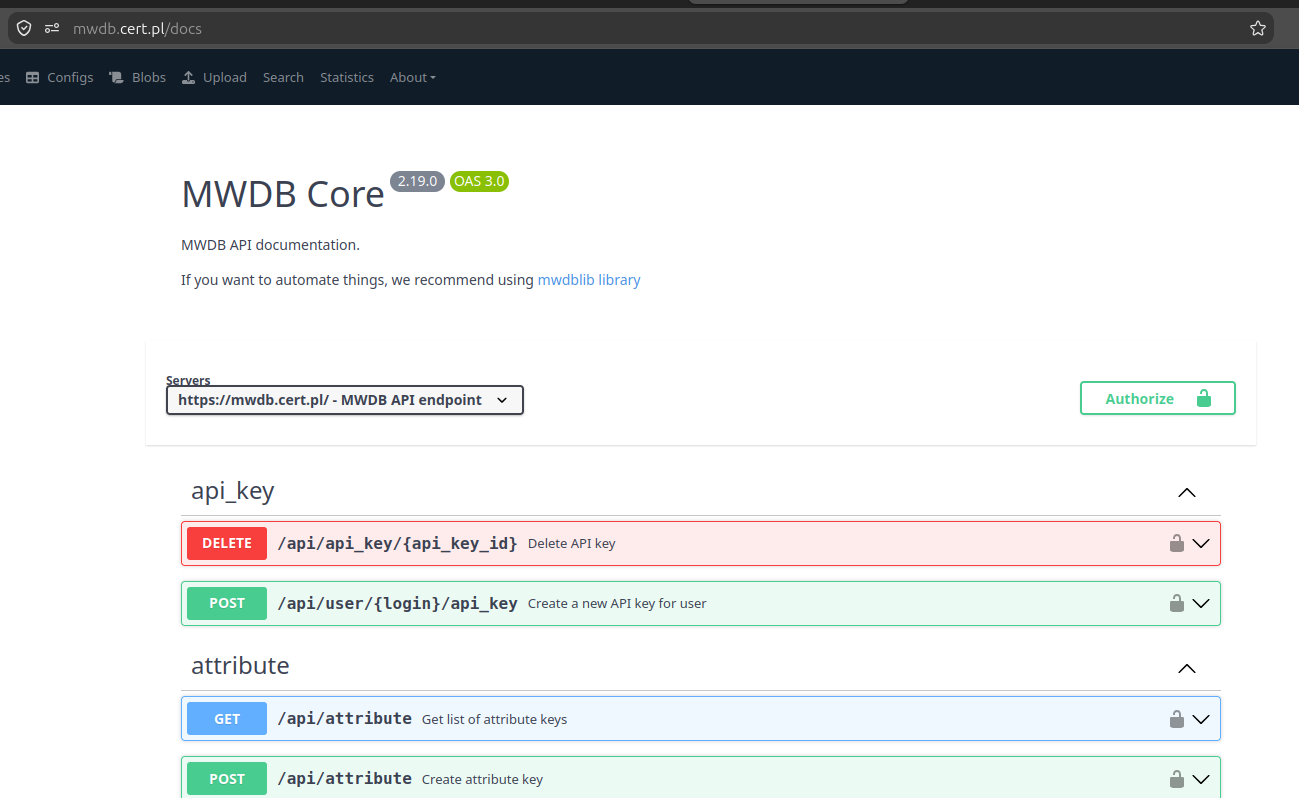Follow the mwdblib library link

pyautogui.click(x=589, y=280)
